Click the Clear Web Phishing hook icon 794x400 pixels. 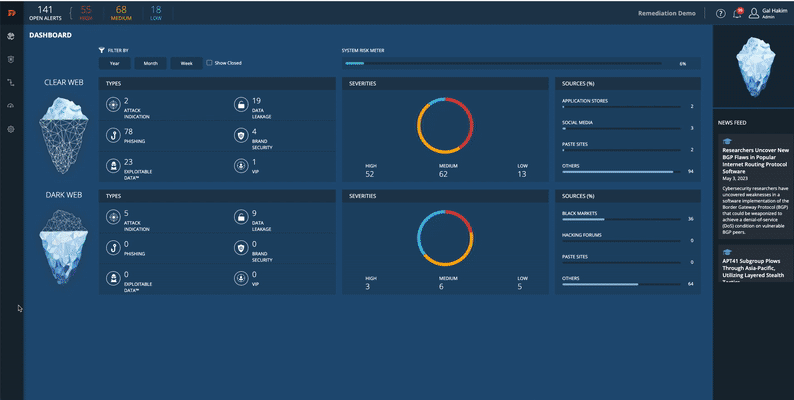pos(112,133)
